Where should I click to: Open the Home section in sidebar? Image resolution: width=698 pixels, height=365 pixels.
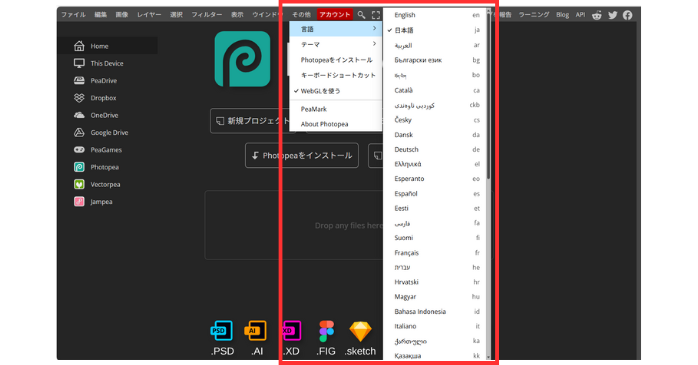pyautogui.click(x=107, y=46)
